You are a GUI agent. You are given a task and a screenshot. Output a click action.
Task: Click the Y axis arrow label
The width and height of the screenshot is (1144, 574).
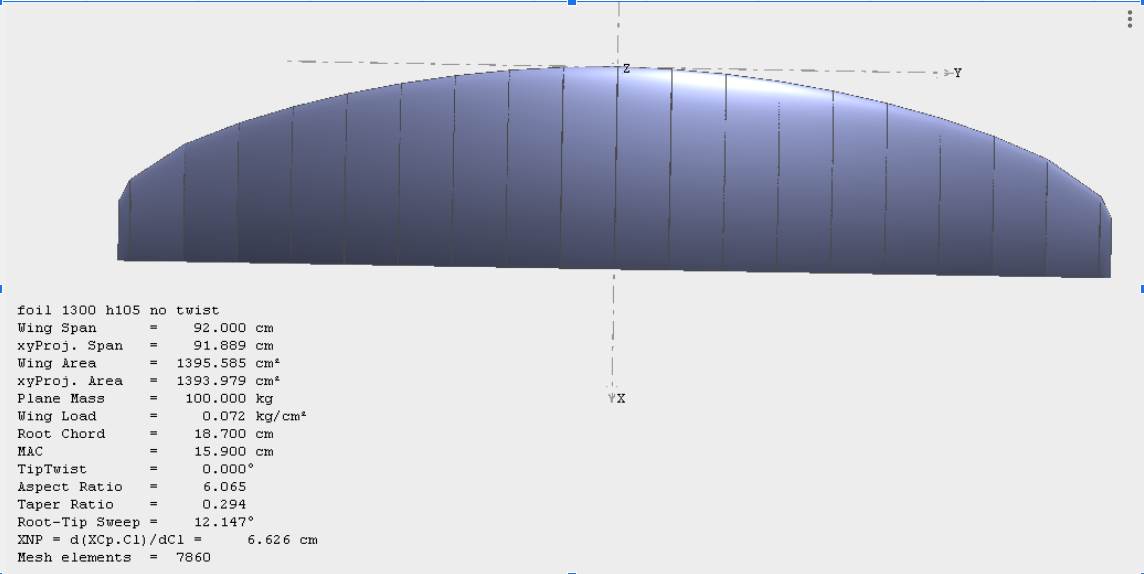click(x=957, y=73)
